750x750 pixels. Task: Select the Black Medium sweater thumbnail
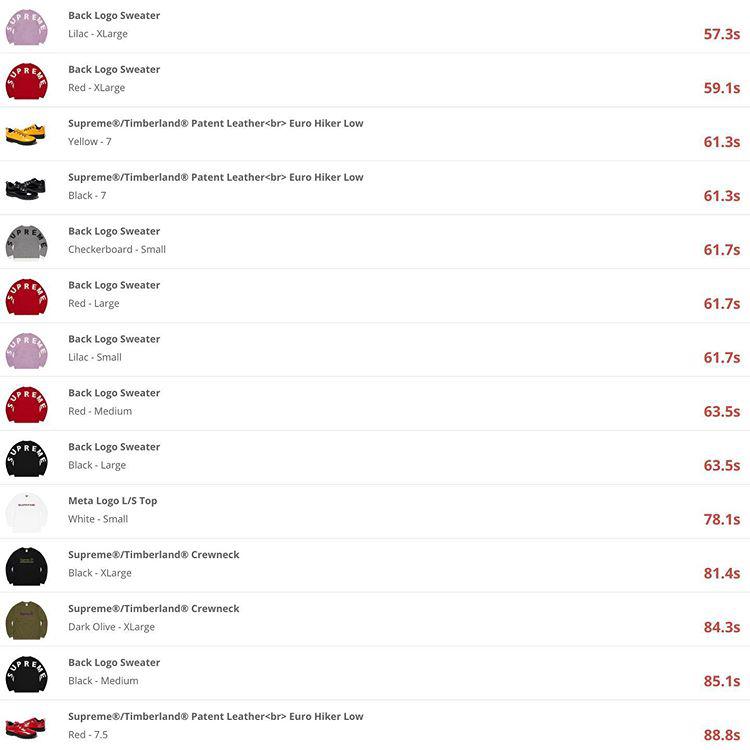26,675
